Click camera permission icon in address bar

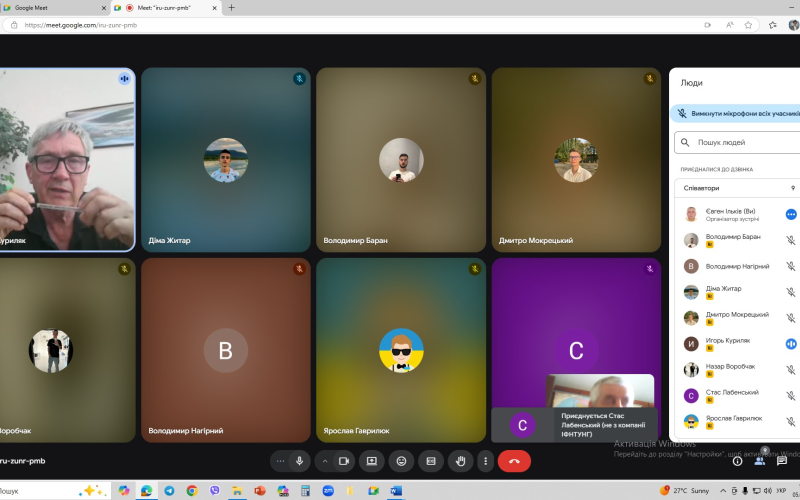[708, 25]
